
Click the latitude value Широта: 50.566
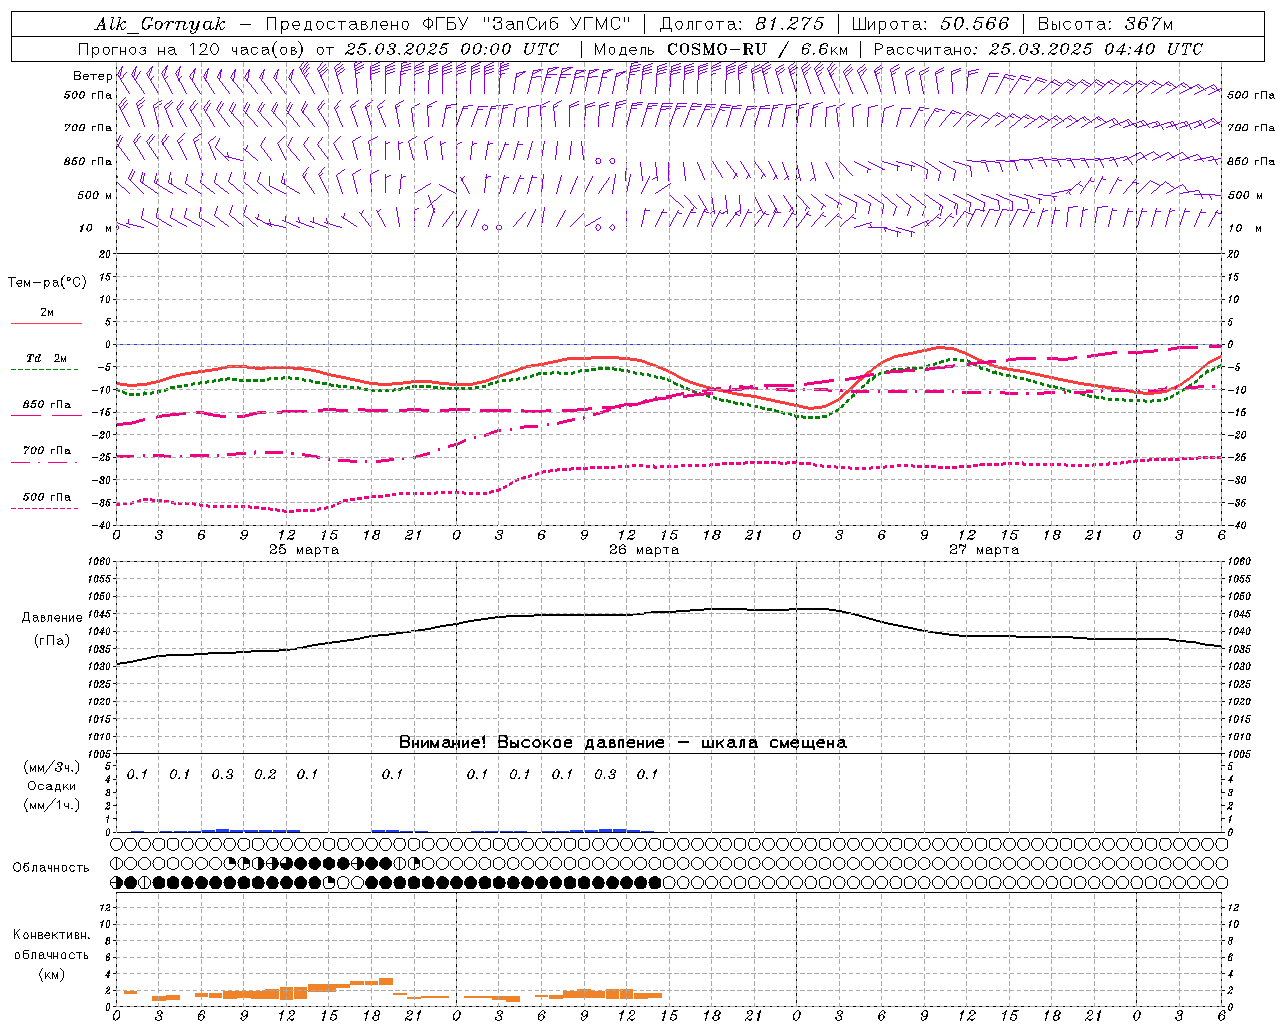[x=931, y=24]
